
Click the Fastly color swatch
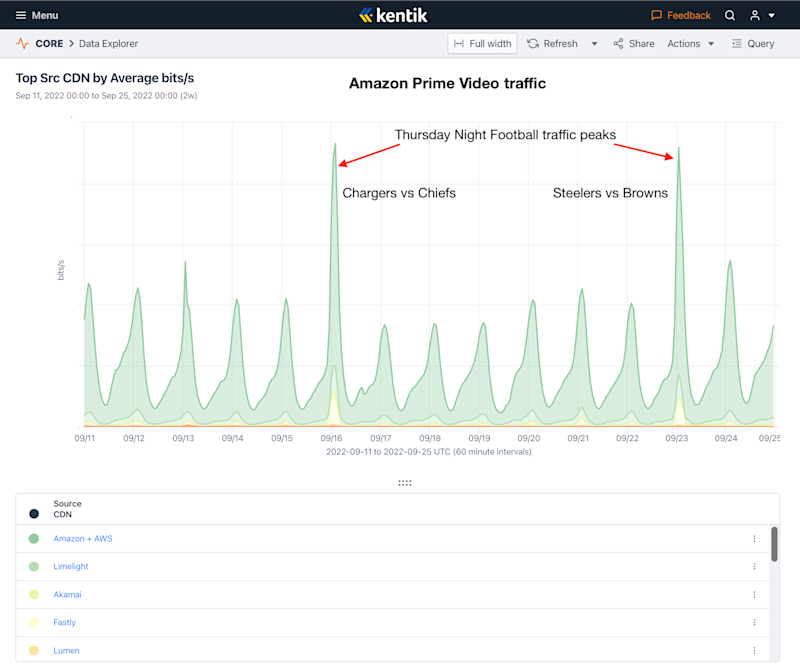click(x=34, y=622)
